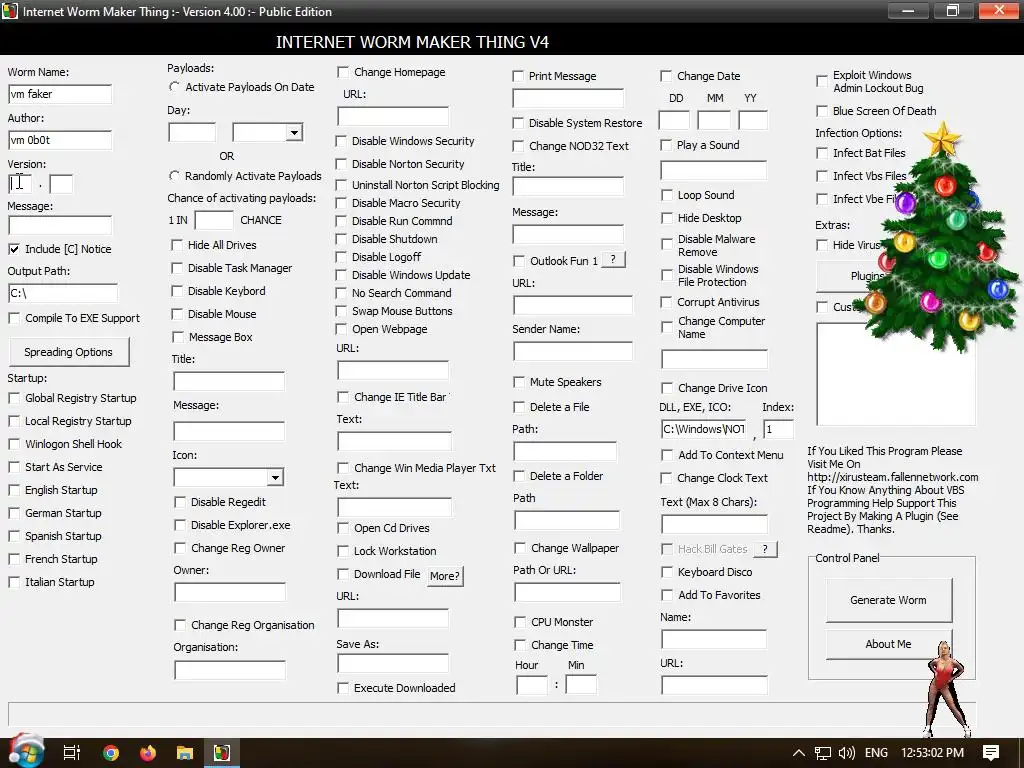Focus the Worm Name input field

[60, 94]
